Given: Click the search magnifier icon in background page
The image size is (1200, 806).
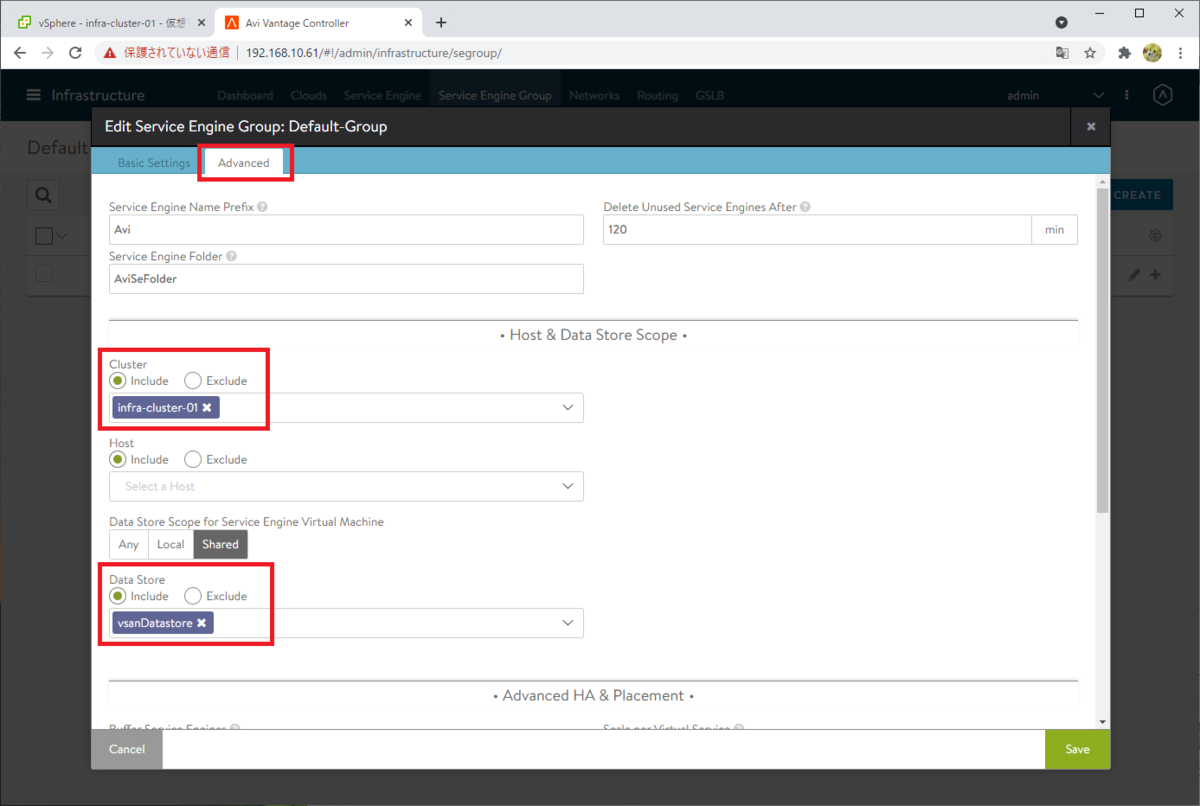Looking at the screenshot, I should pos(43,195).
